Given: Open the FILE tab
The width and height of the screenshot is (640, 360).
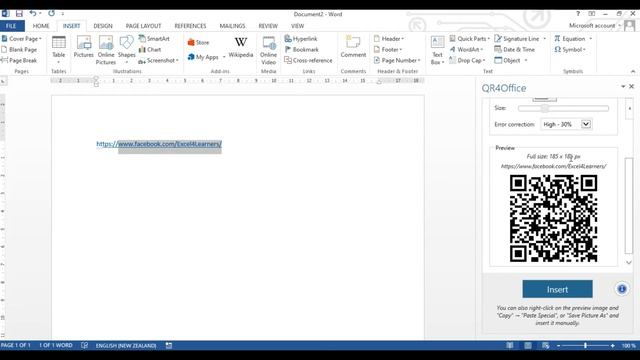Looking at the screenshot, I should tap(11, 26).
